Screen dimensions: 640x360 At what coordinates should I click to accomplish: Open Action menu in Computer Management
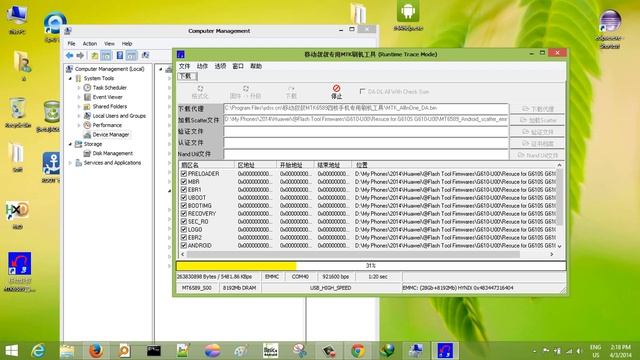click(x=90, y=44)
